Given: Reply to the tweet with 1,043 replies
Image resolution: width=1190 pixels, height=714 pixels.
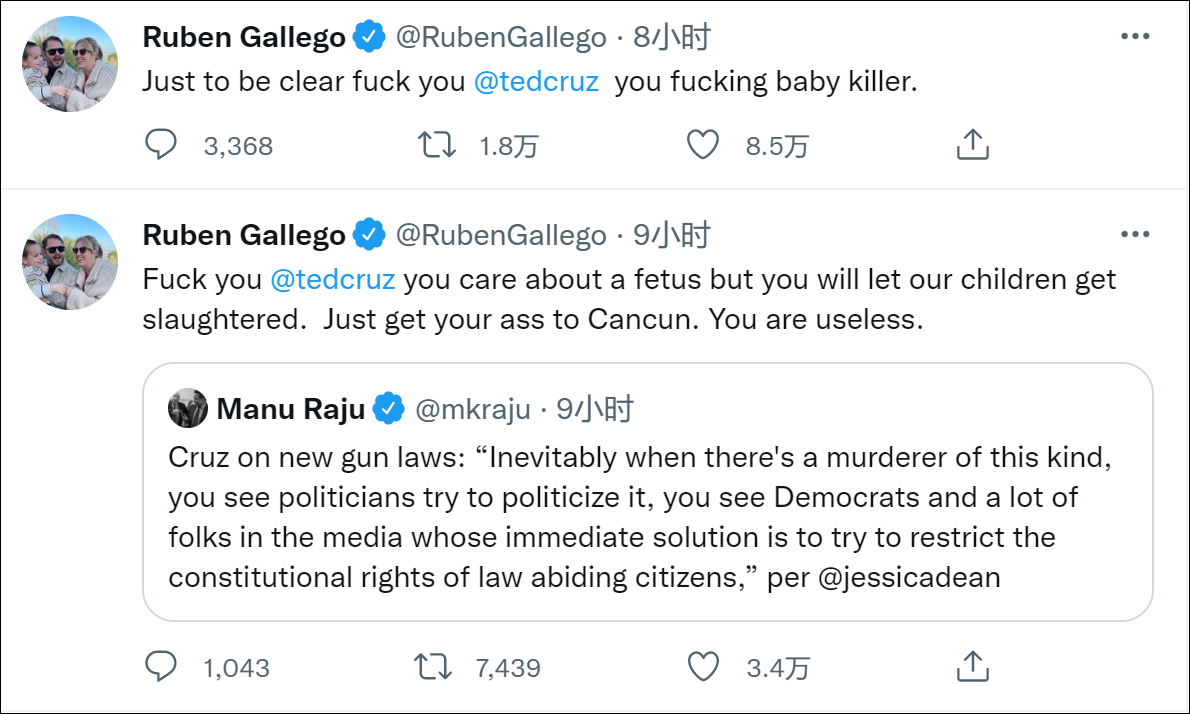Looking at the screenshot, I should click(x=161, y=666).
